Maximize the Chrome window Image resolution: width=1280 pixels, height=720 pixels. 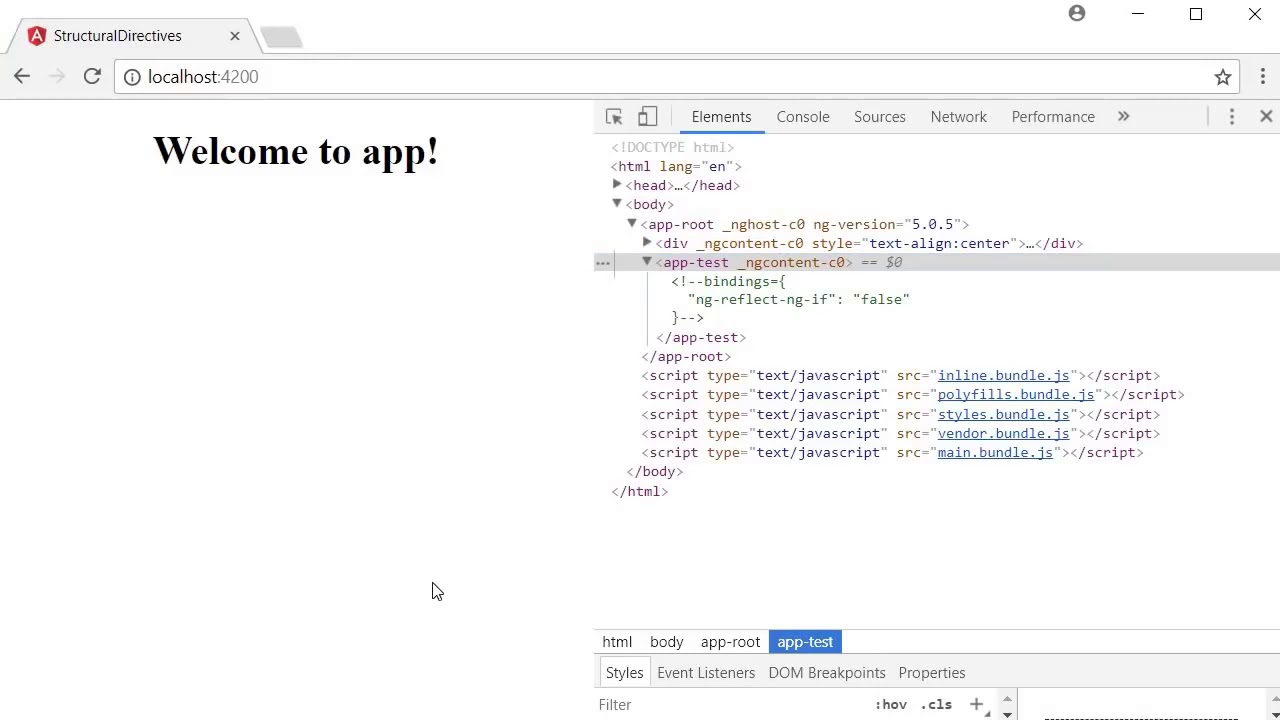[1196, 14]
